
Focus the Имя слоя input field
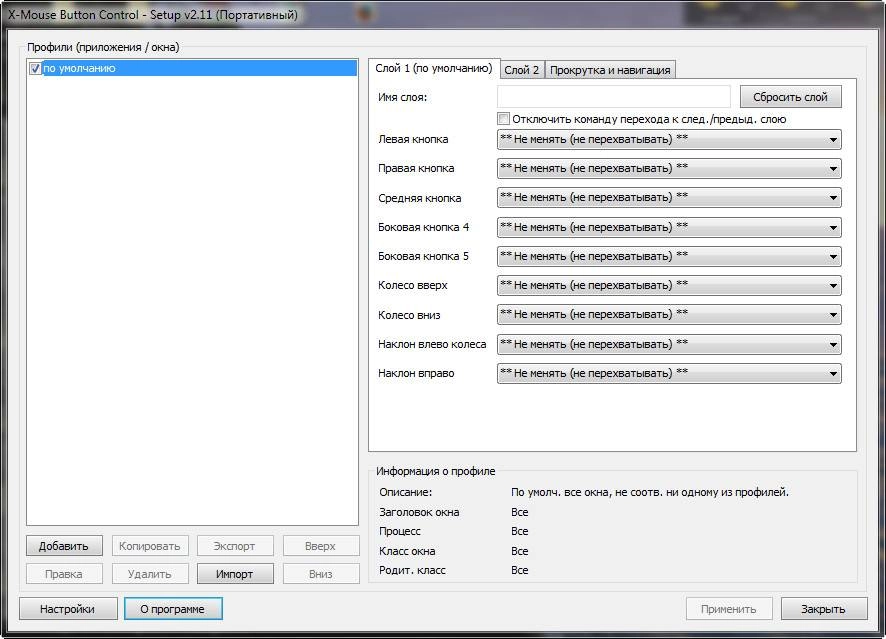614,97
